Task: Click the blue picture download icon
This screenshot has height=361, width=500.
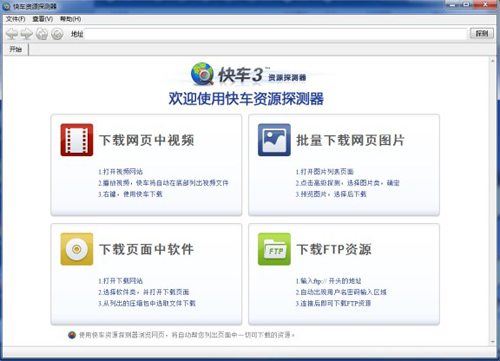Action: pos(274,140)
